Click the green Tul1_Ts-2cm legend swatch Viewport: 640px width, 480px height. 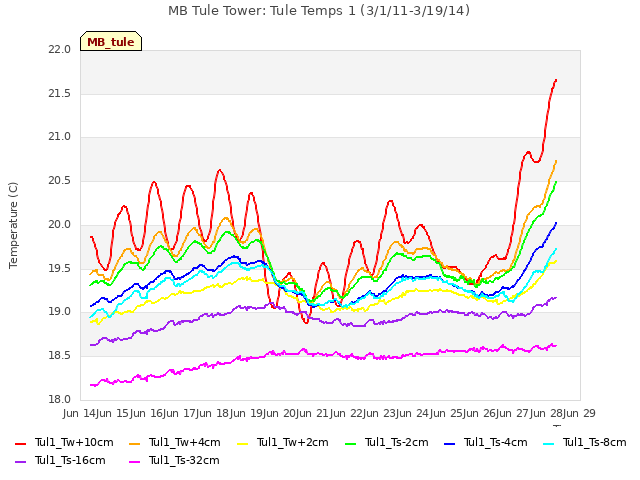(x=350, y=443)
